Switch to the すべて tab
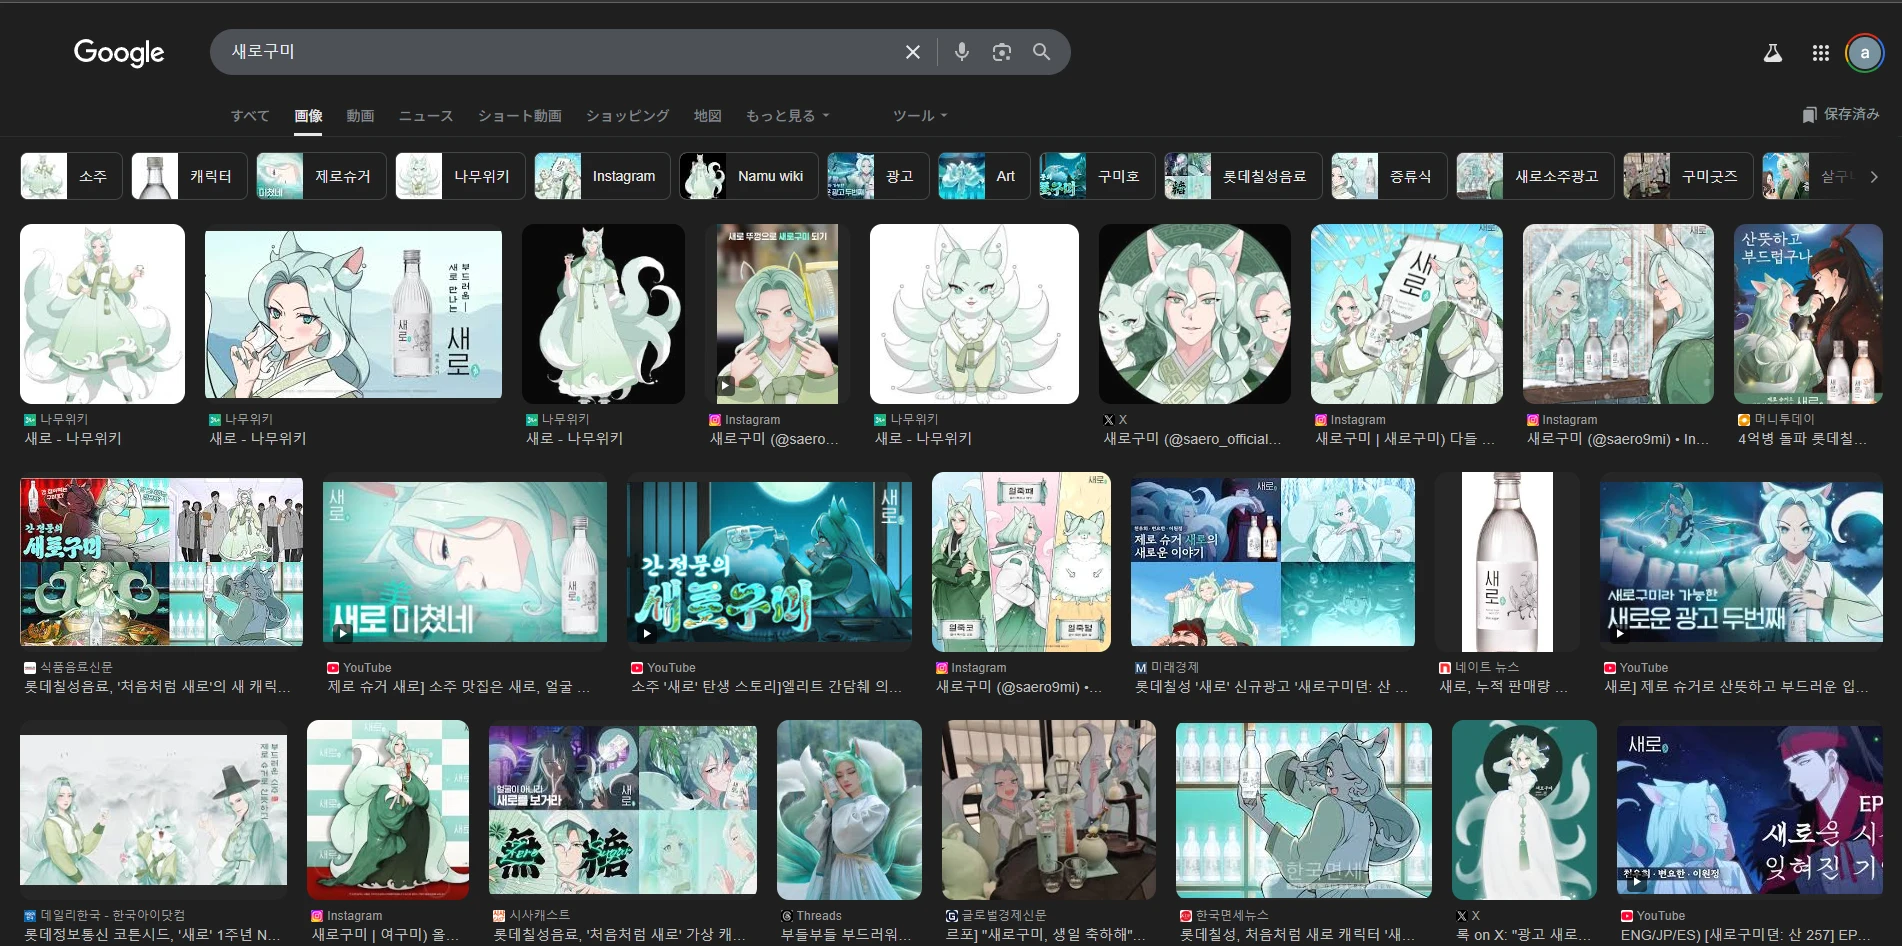 pyautogui.click(x=250, y=116)
